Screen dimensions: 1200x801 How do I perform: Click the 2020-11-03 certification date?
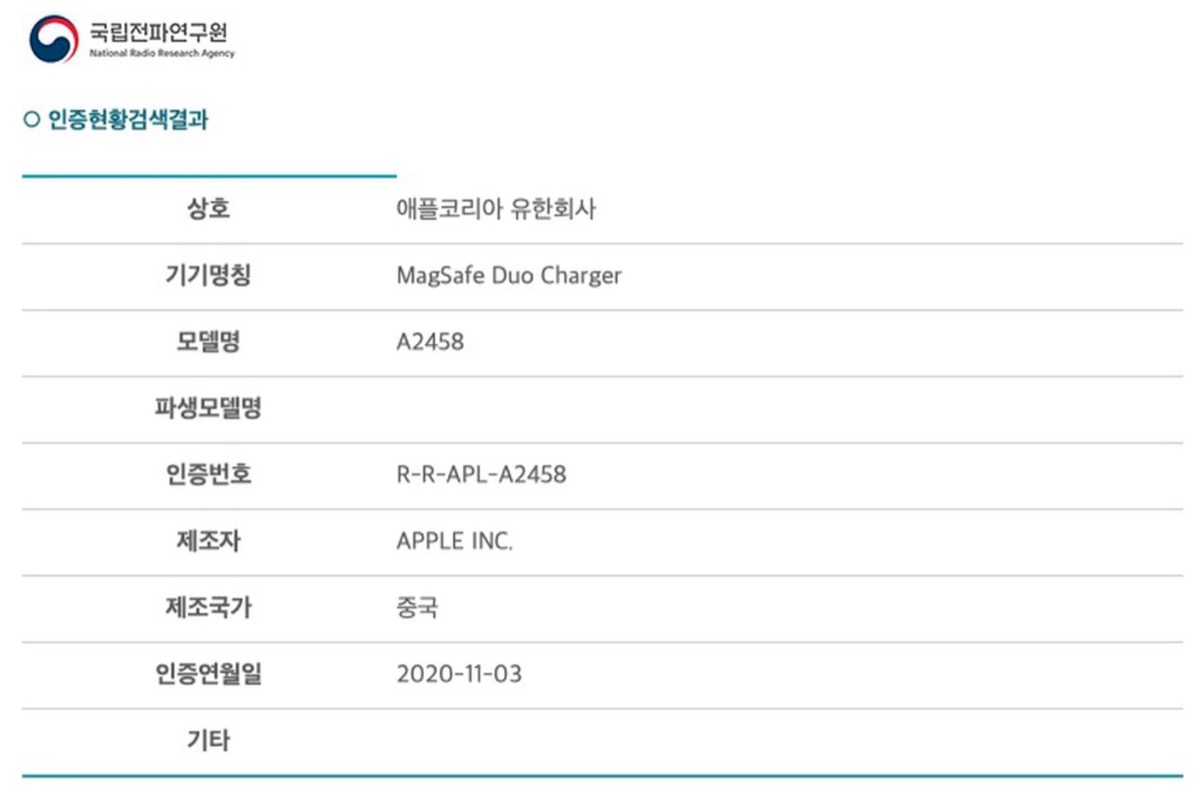coord(459,674)
